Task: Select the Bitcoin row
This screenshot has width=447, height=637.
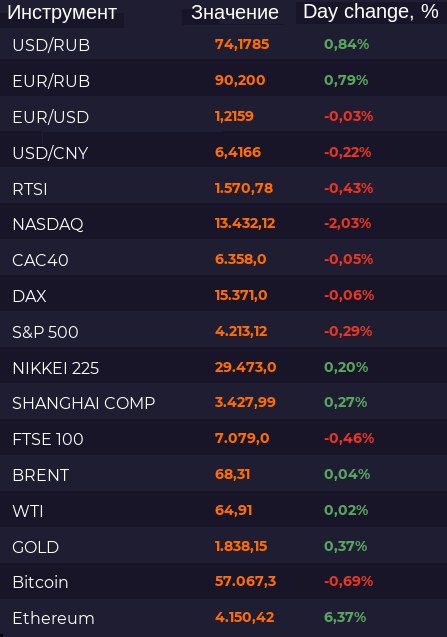Action: click(224, 582)
